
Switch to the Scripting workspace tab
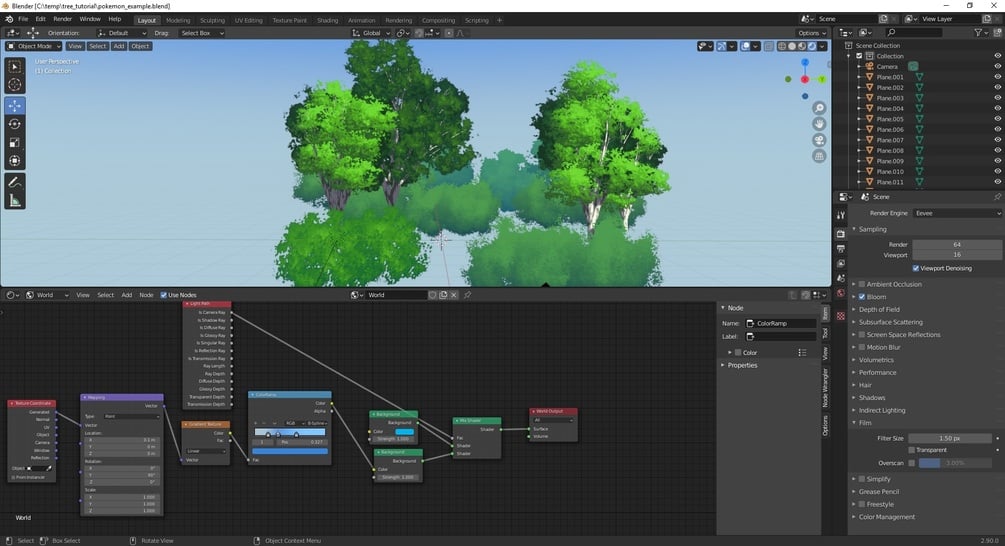pyautogui.click(x=476, y=21)
